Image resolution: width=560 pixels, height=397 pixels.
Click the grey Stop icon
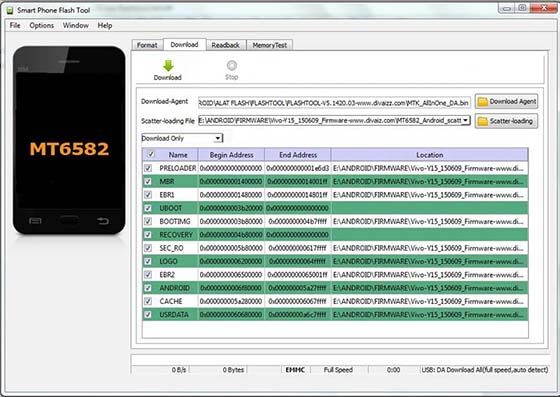coord(231,65)
